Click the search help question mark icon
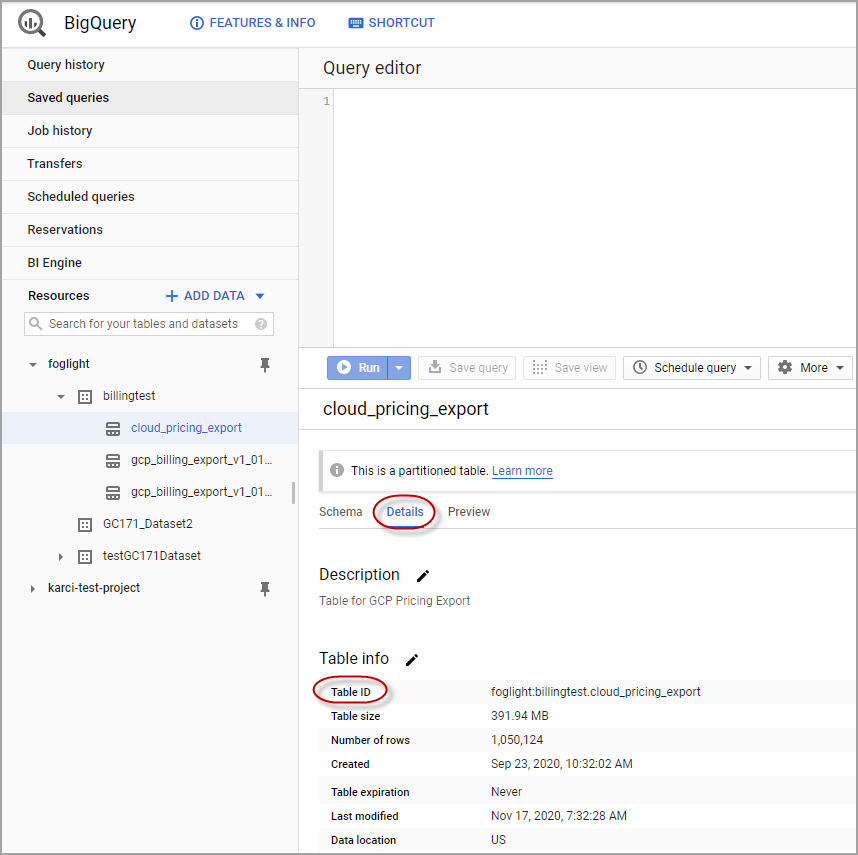 (x=261, y=324)
